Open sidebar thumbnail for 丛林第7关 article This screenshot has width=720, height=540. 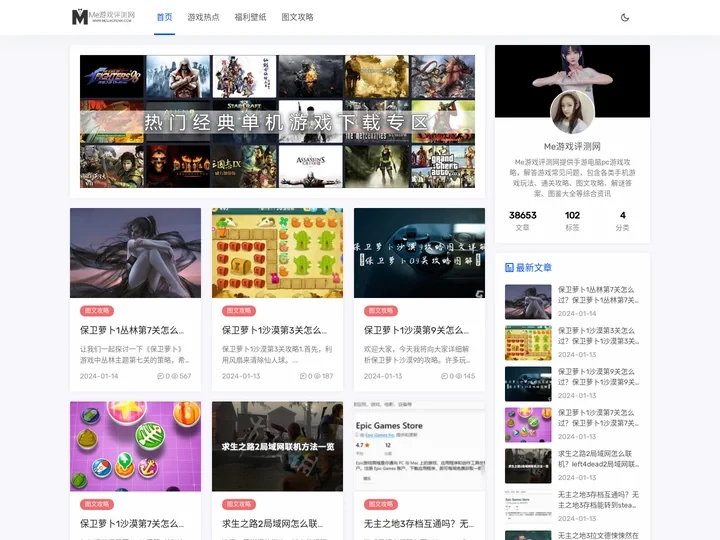point(528,302)
